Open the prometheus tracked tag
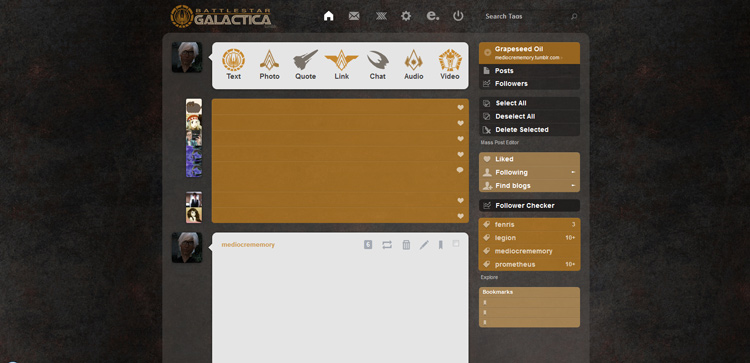Image resolution: width=750 pixels, height=363 pixels. tap(529, 264)
